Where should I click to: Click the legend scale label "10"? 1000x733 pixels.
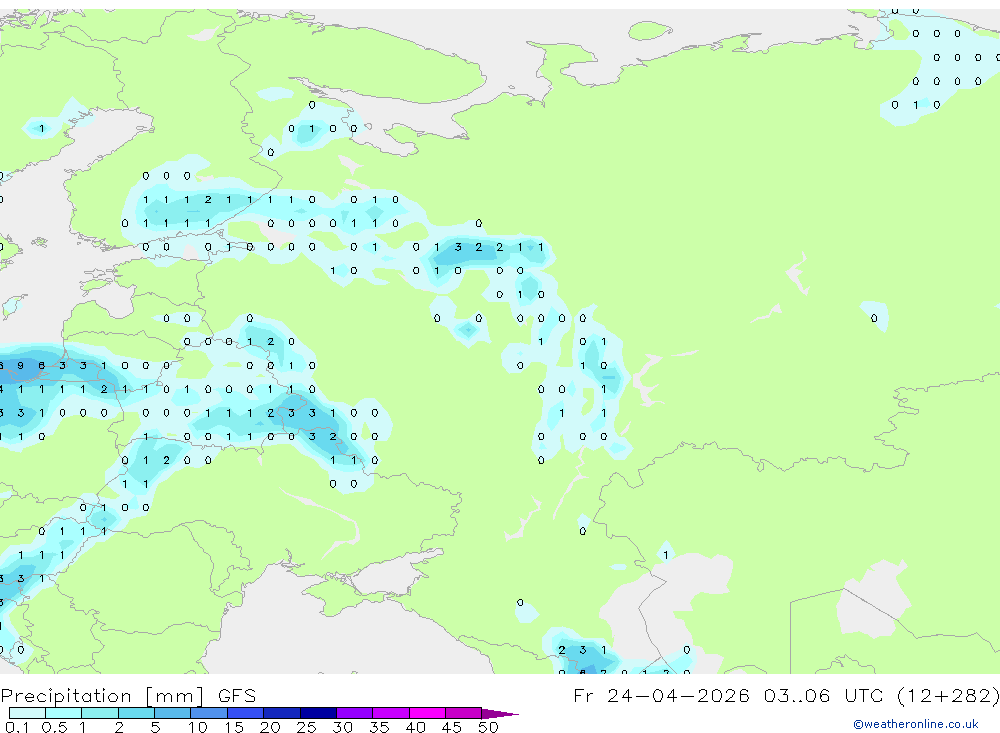(x=198, y=727)
